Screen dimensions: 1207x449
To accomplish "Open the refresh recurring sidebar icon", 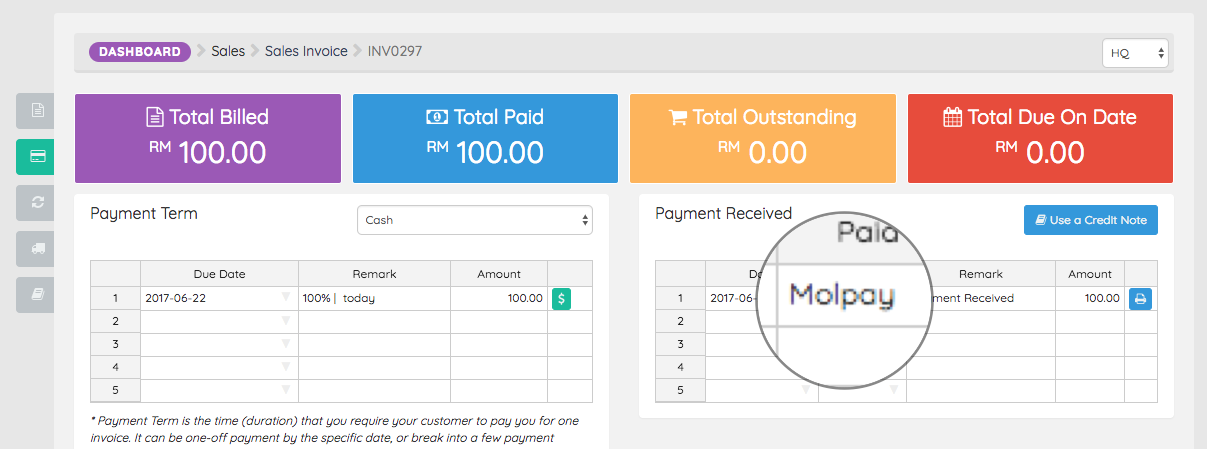I will pos(36,202).
